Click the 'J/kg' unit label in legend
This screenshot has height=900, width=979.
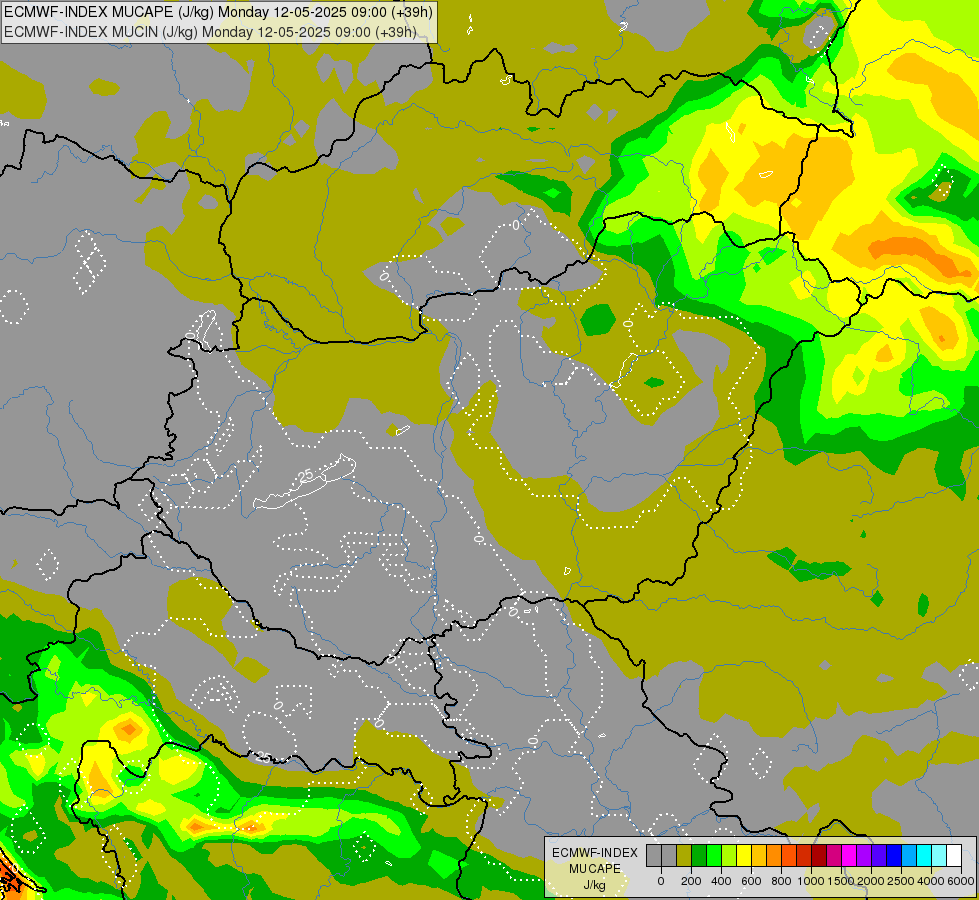tap(595, 885)
